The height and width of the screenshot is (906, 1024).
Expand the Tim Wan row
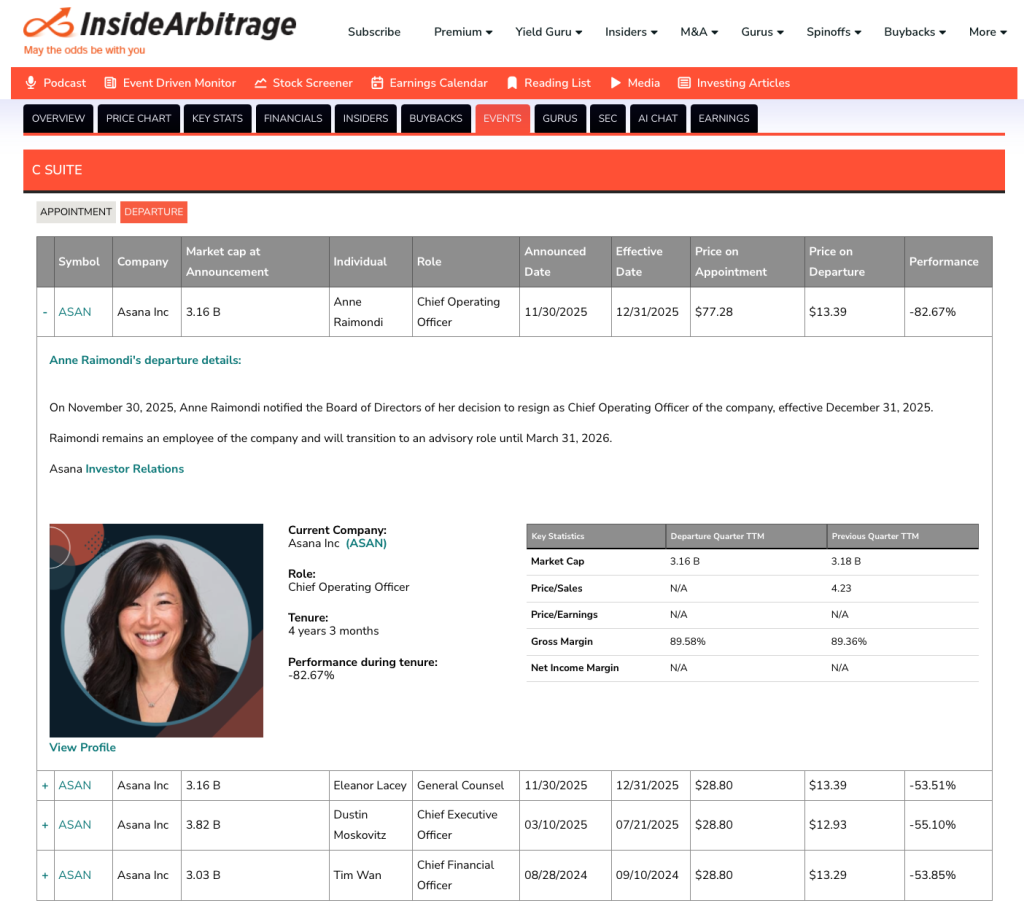tap(45, 875)
